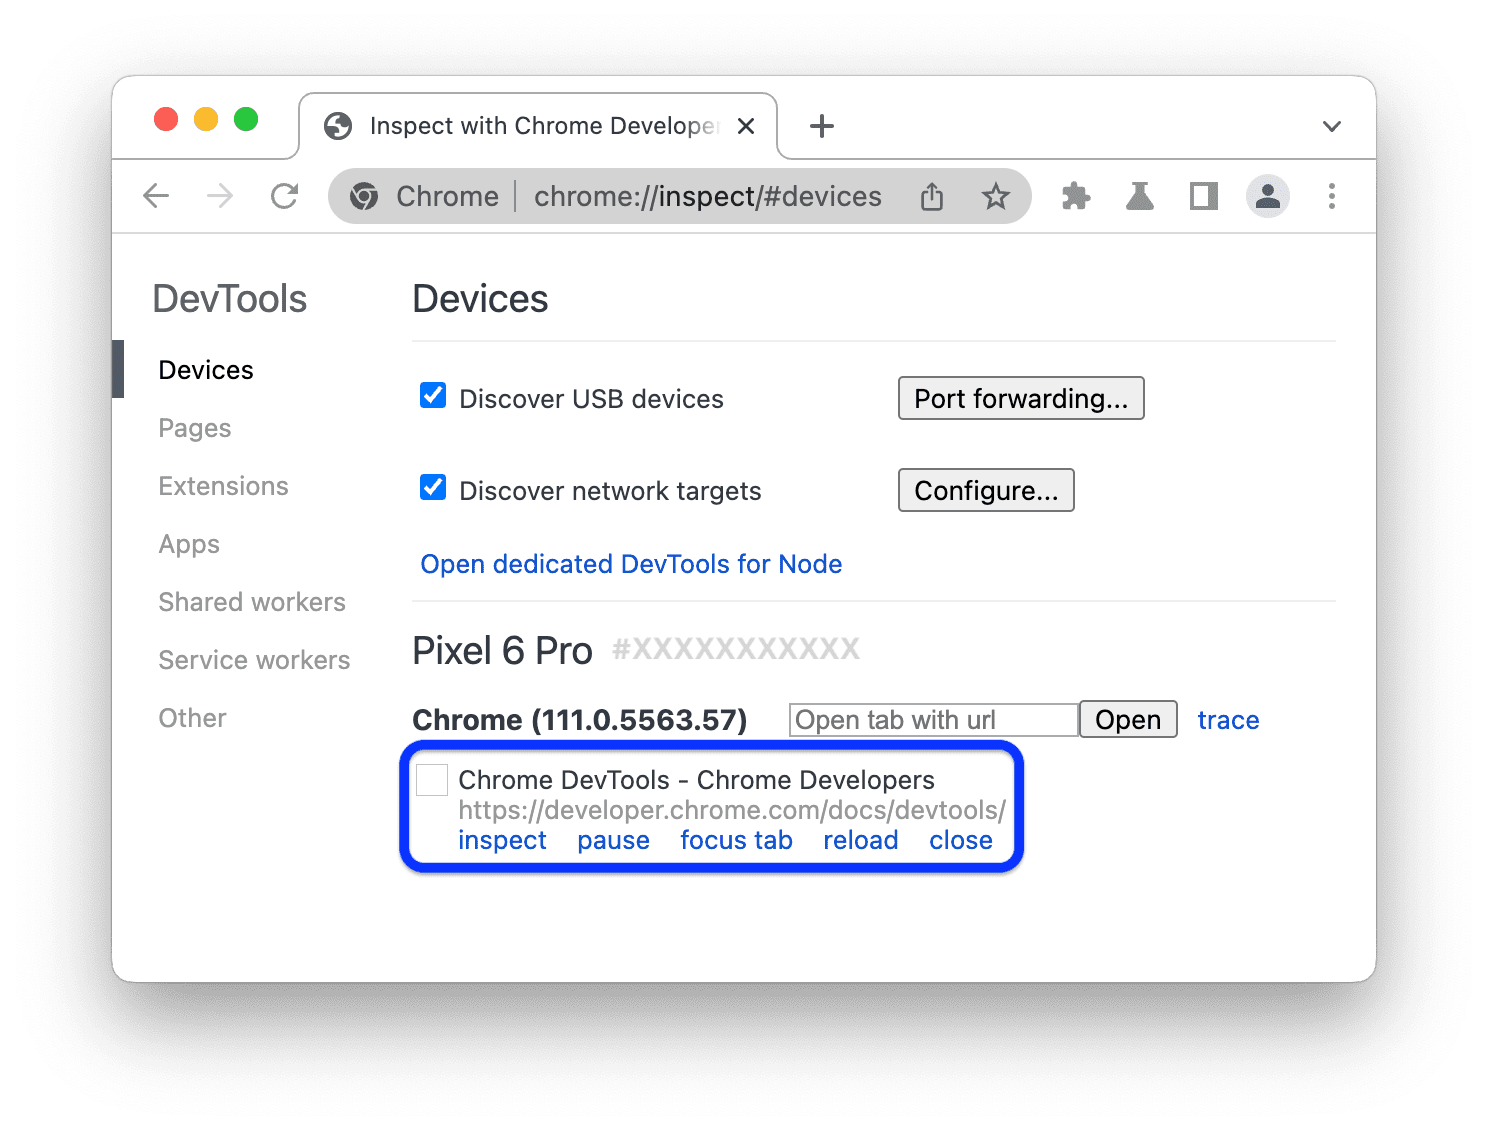This screenshot has height=1130, width=1488.
Task: Check the Chrome DevTools target checkbox
Action: (431, 779)
